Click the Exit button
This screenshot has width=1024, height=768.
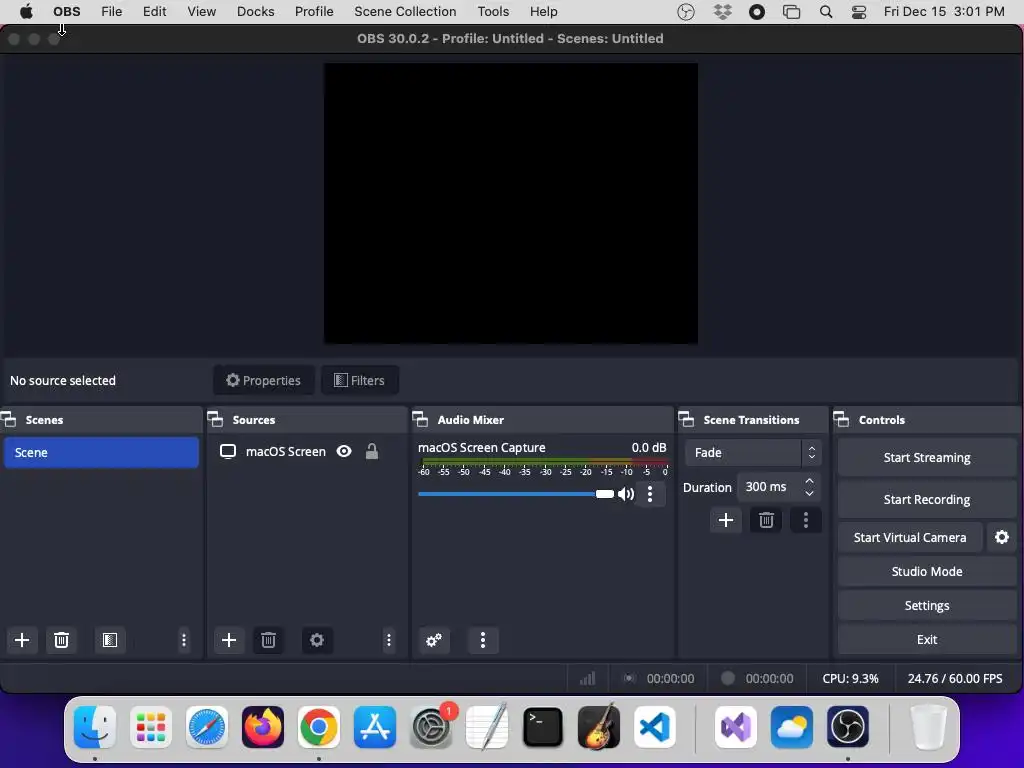click(927, 639)
